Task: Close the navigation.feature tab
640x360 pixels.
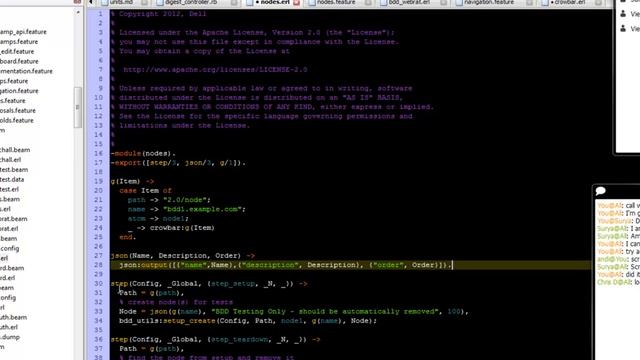Action: (529, 2)
